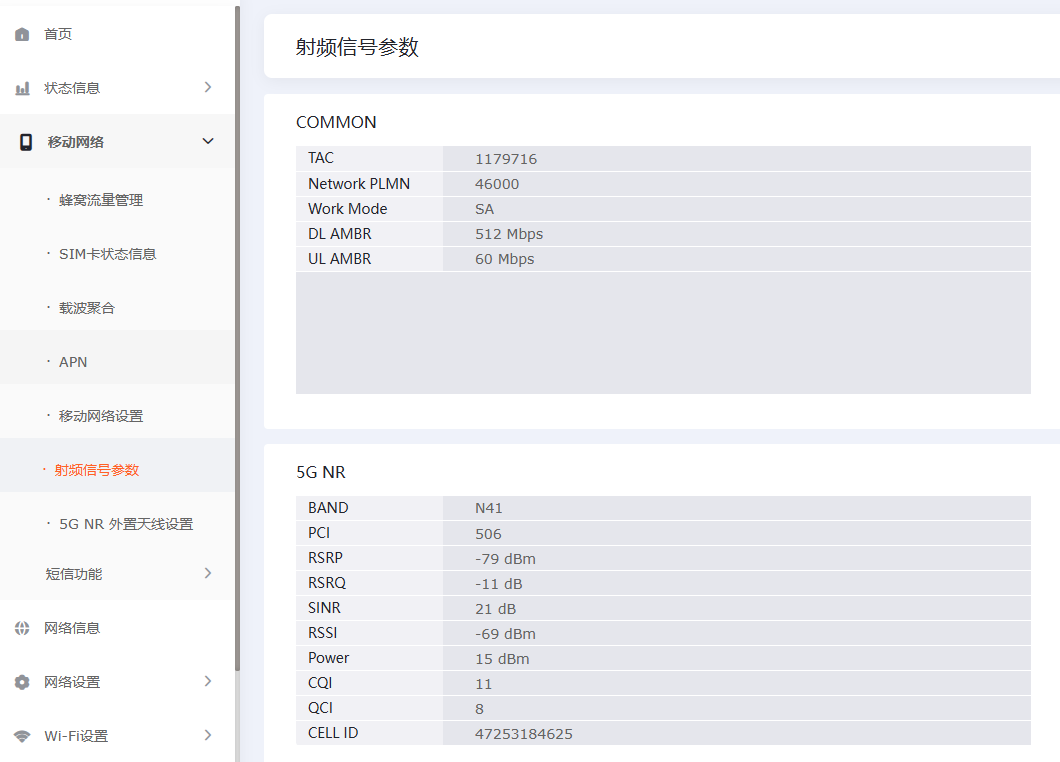
Task: Expand the Wi-Fi设置 chevron
Action: point(208,735)
